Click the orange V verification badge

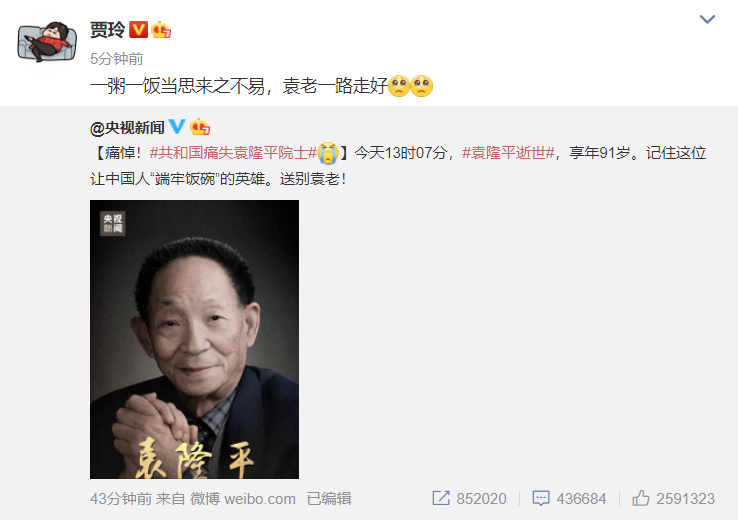point(138,30)
